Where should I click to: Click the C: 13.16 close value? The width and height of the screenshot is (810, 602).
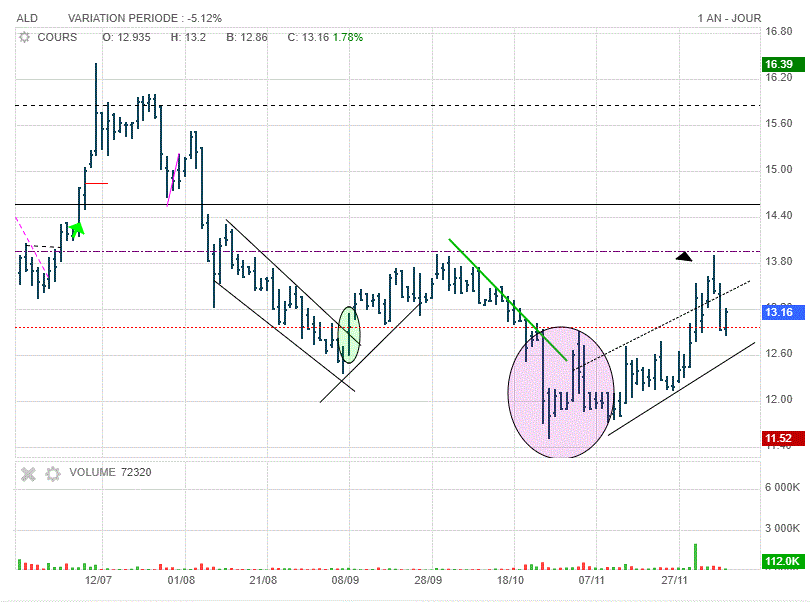(308, 37)
